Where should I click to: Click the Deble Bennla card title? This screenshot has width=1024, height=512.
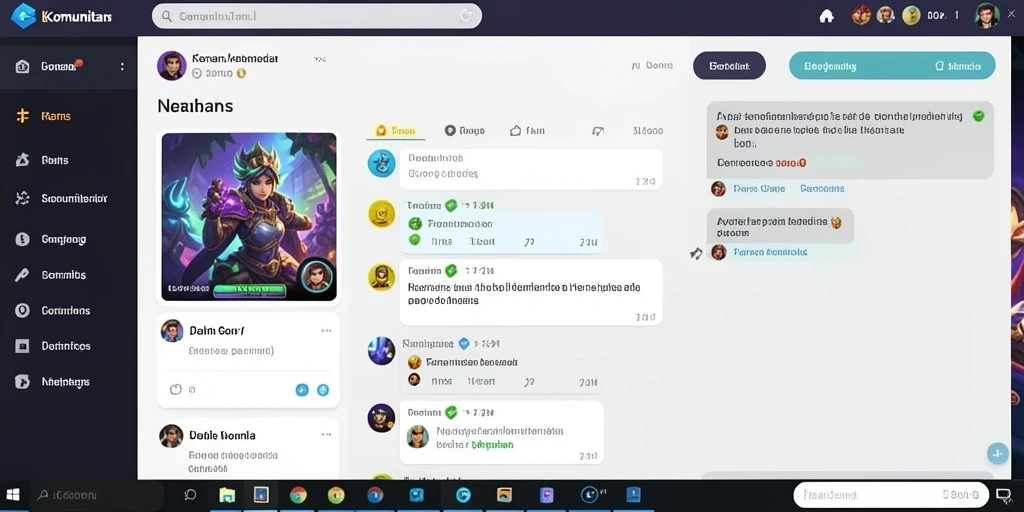click(x=222, y=435)
